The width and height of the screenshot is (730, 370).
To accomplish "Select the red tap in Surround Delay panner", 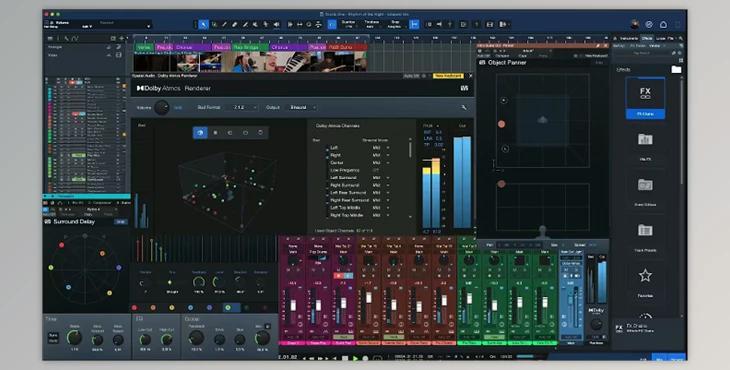I will click(61, 245).
